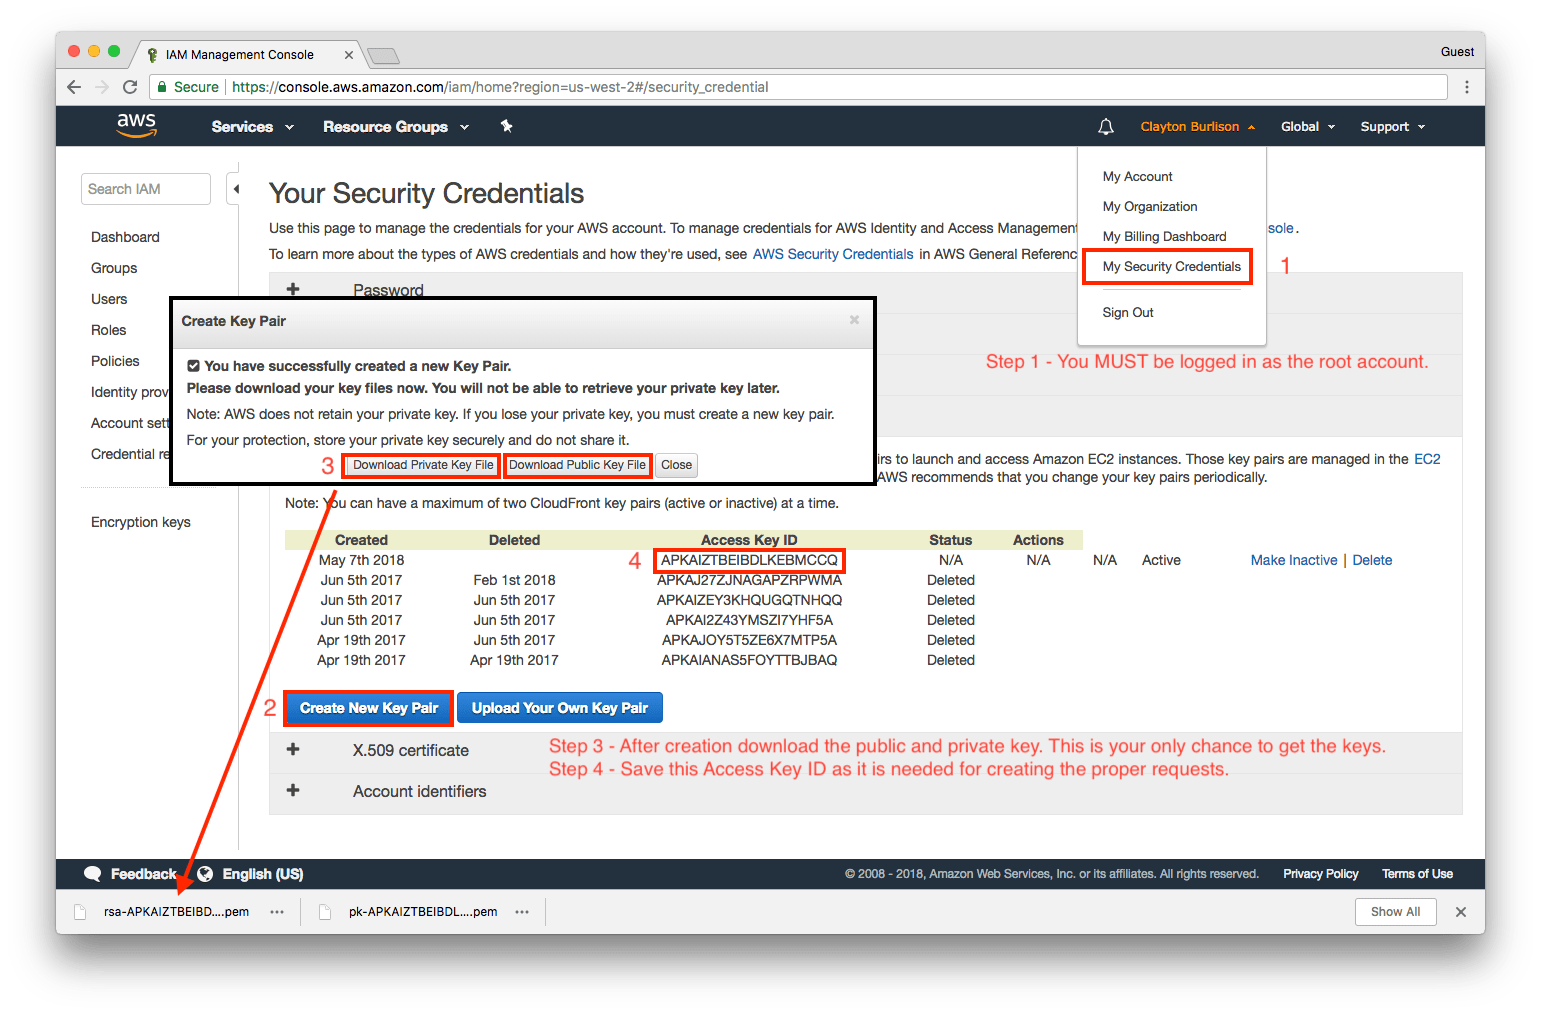Click the pin shortcut icon in the navbar
The image size is (1541, 1014).
507,126
